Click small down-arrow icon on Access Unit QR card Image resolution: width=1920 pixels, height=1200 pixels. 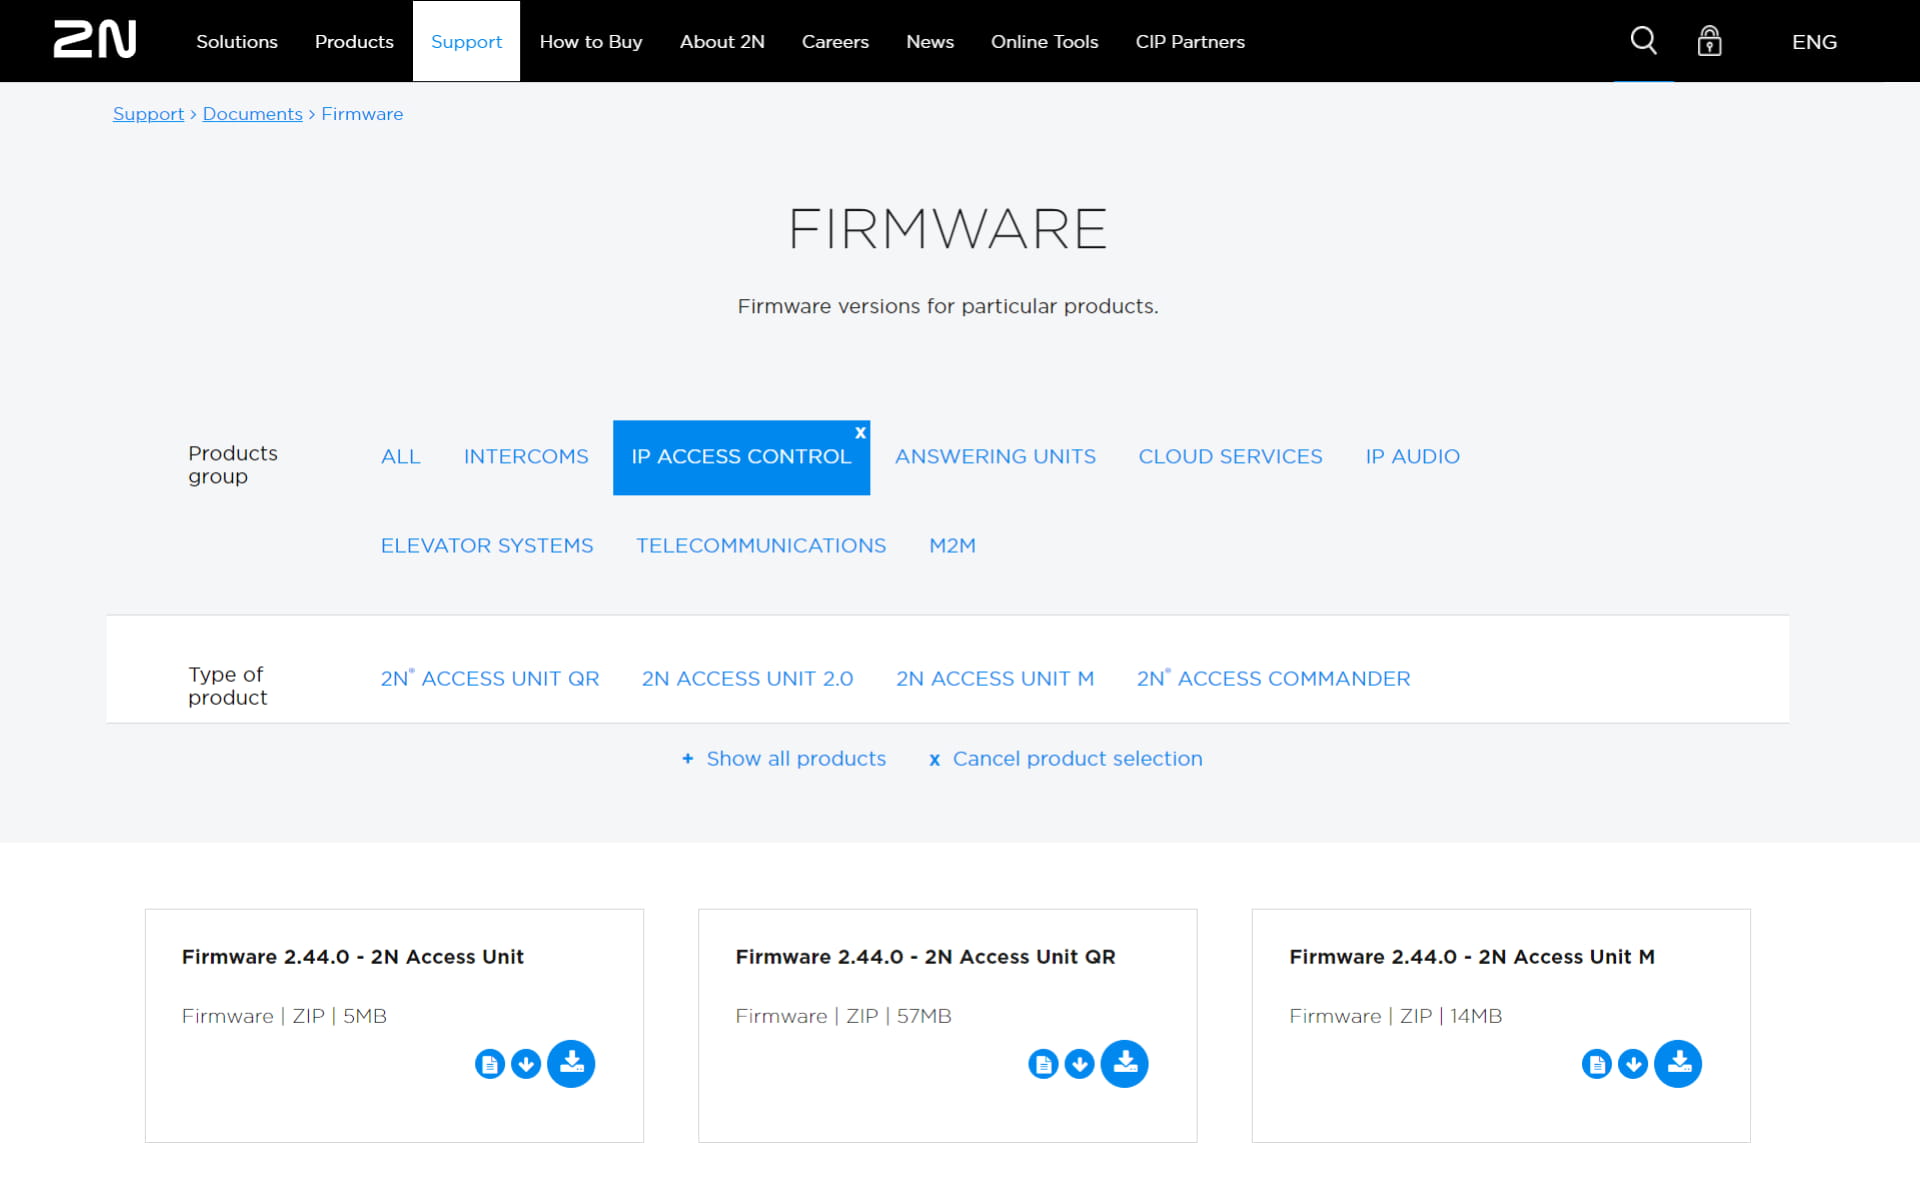tap(1079, 1064)
